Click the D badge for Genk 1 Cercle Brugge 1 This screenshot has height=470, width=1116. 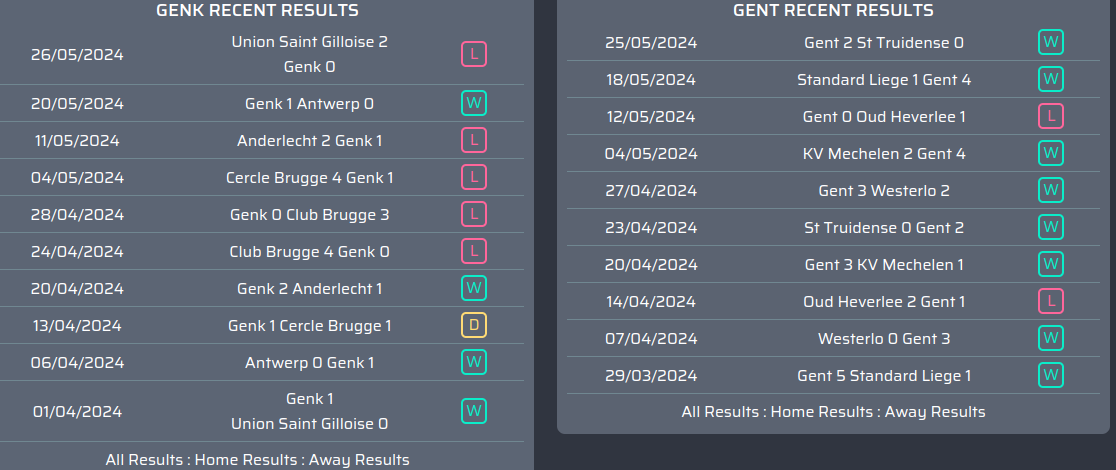(474, 325)
